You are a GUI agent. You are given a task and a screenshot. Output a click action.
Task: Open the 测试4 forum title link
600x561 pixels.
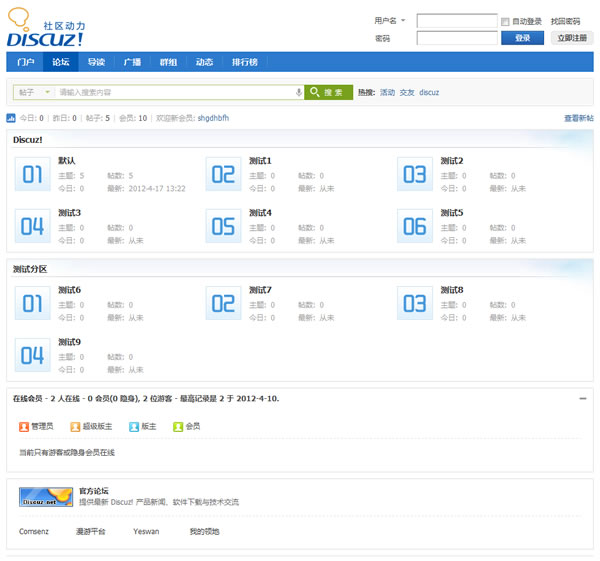click(260, 213)
